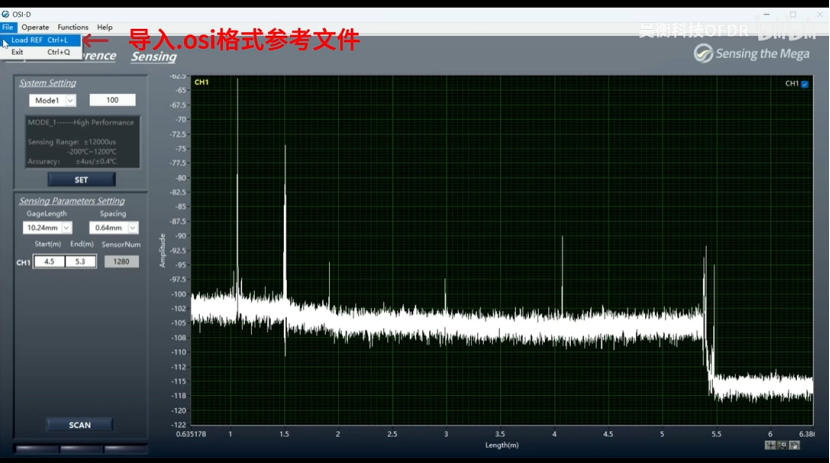Click the SensorNum field showing 1280
Screen dimensions: 830x463
coord(121,261)
